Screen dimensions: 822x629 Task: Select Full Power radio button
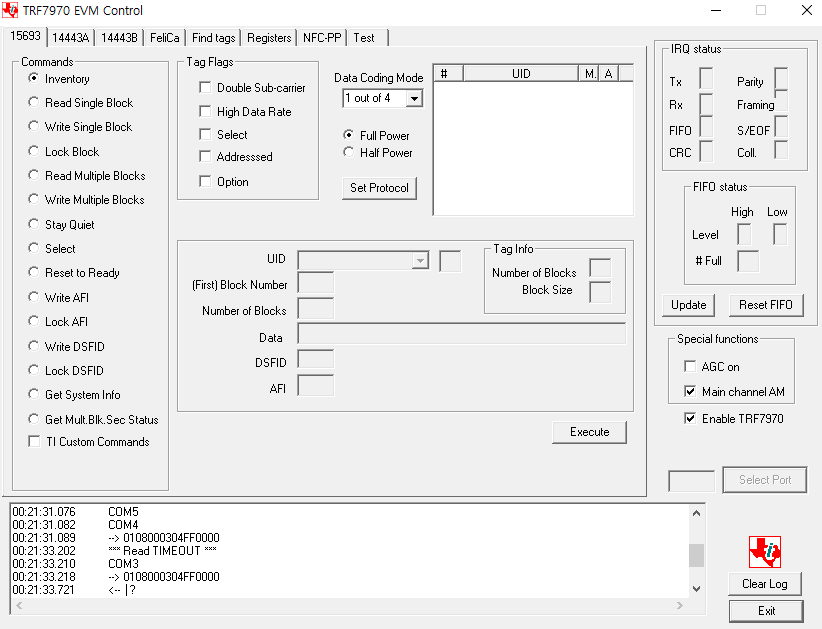coord(348,135)
